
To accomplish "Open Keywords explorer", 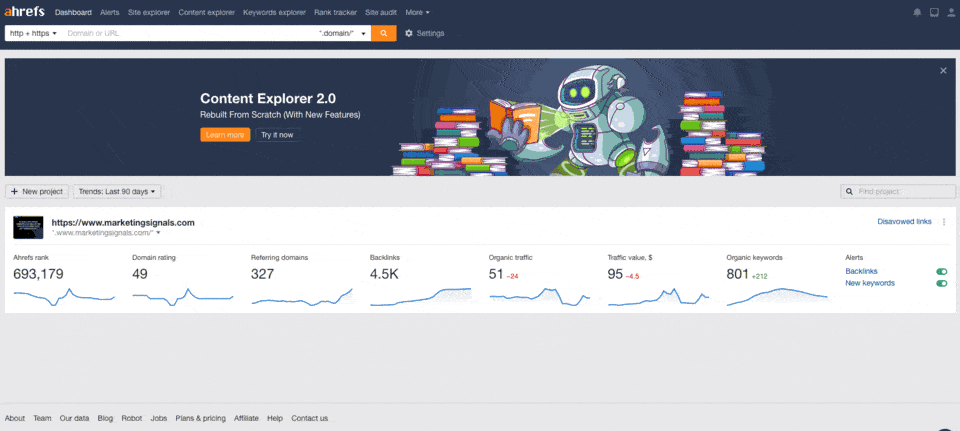I will 274,12.
